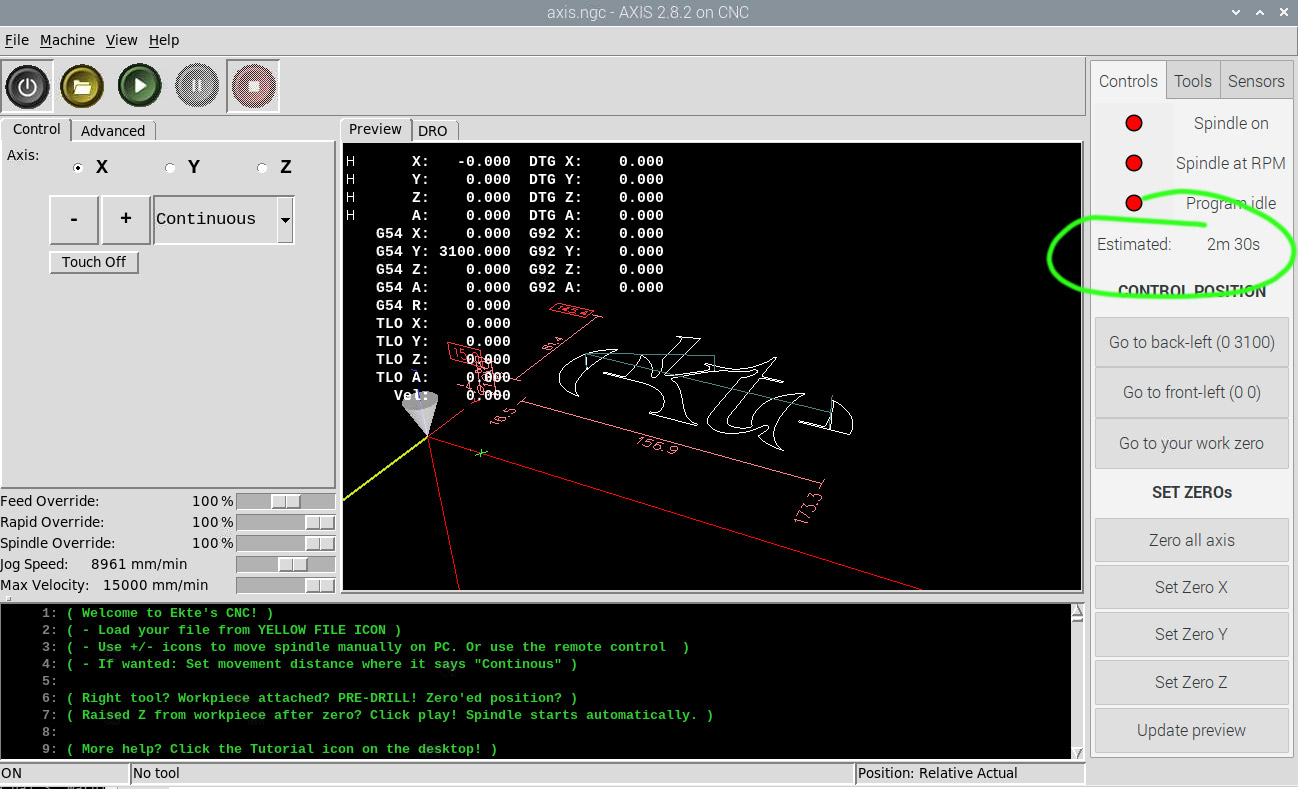Select X axis radio button
This screenshot has width=1298, height=789.
click(78, 168)
